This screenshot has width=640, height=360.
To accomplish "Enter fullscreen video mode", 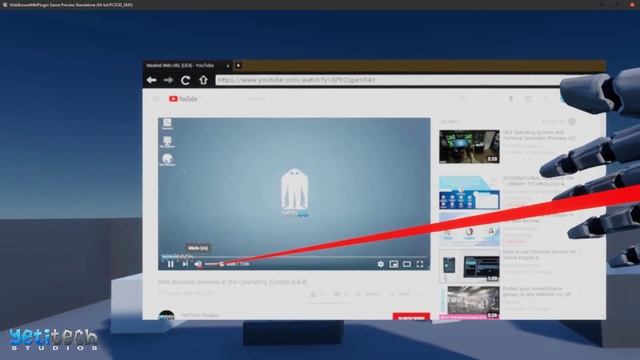I will tap(420, 264).
